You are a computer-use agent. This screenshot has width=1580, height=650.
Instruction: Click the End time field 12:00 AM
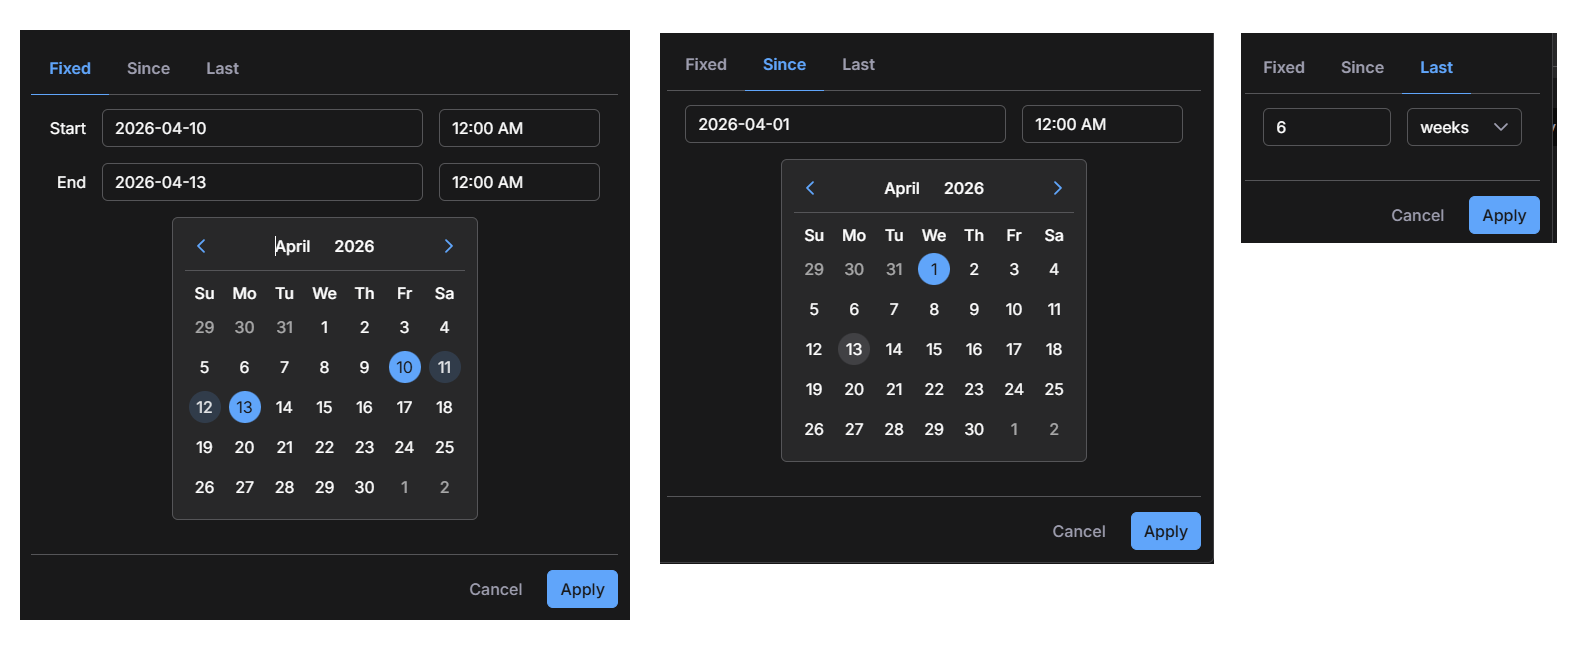[x=519, y=182]
